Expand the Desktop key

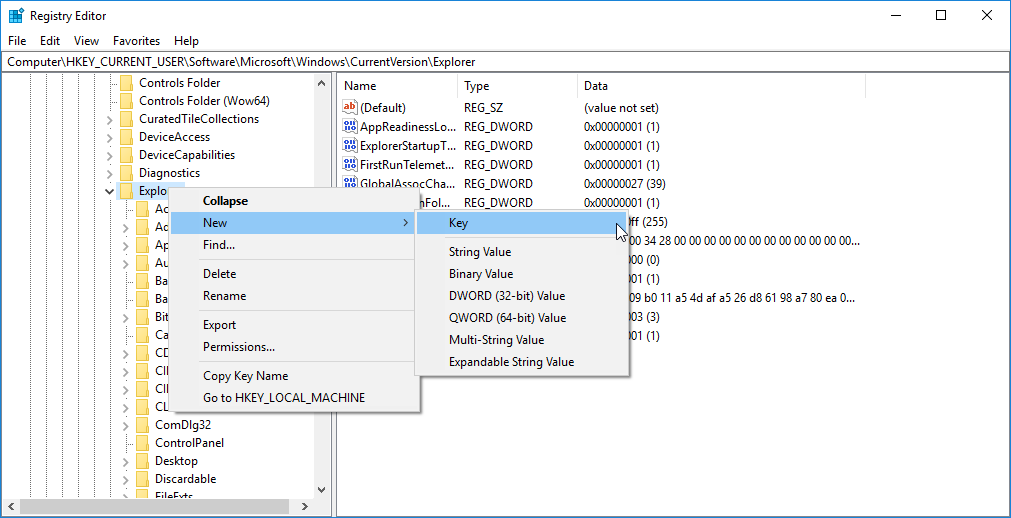pos(125,461)
